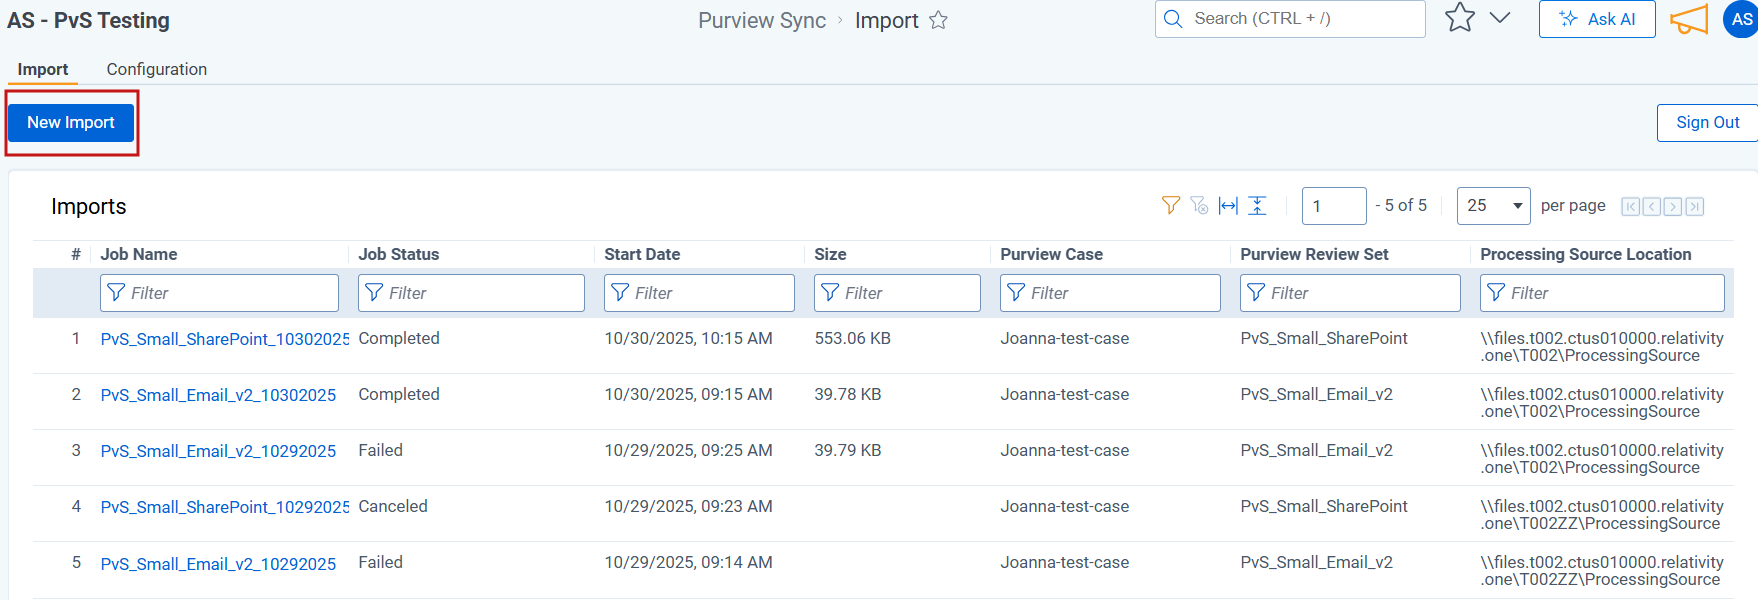Screen dimensions: 1758x600
Task: Click the orange show/hide filters funnel icon
Action: 1170,205
